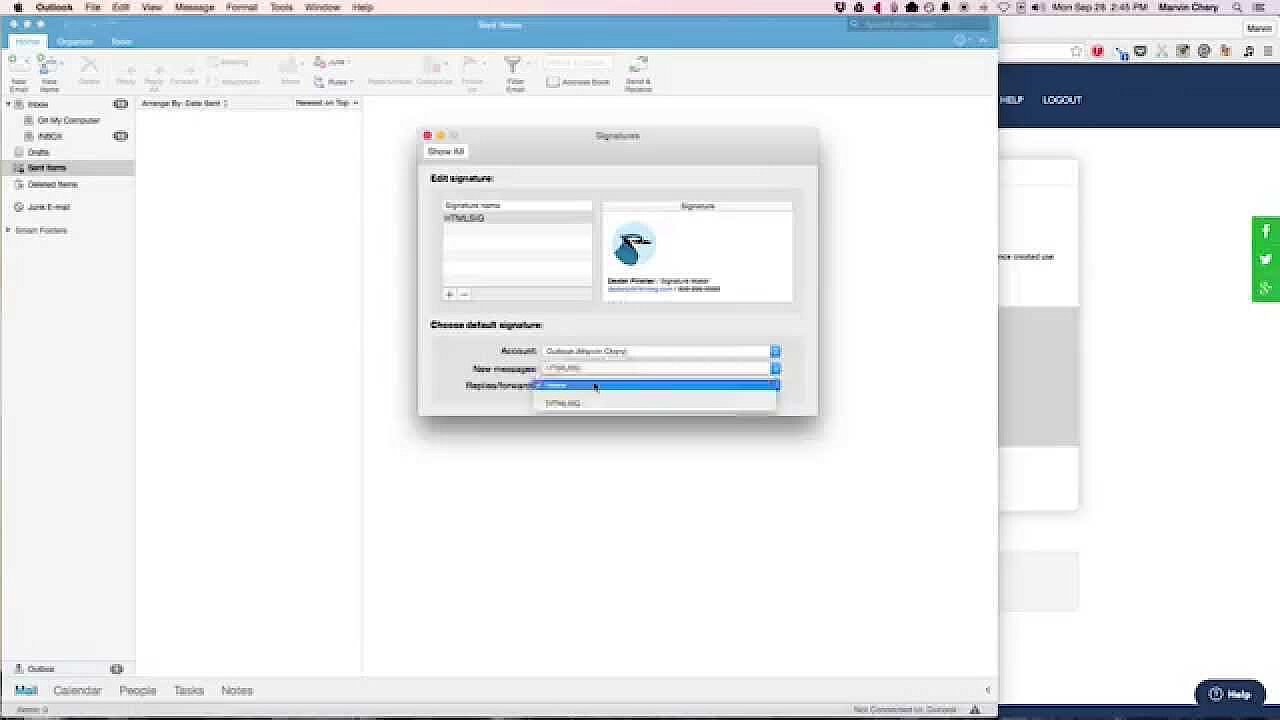Click the Spotlight search icon in menu bar
The image size is (1280, 720).
coord(1239,7)
